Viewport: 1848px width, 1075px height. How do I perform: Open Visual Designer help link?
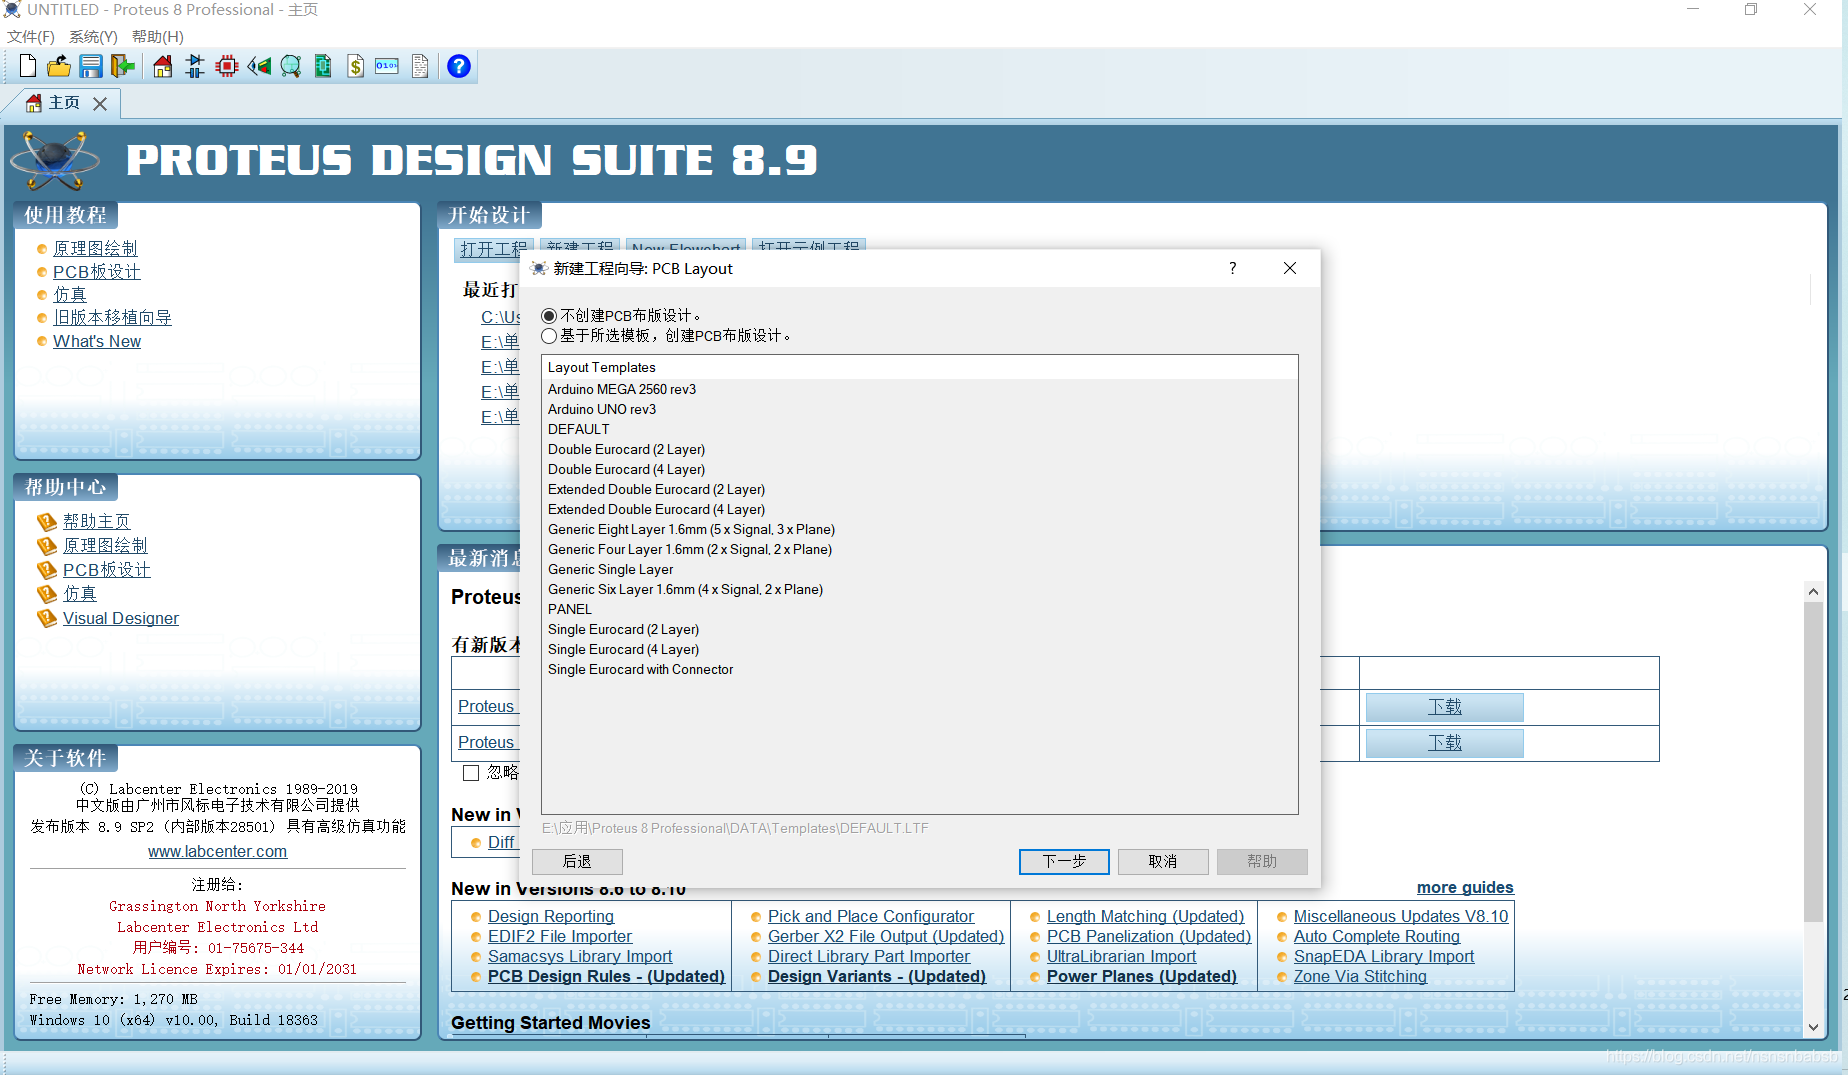pos(121,619)
